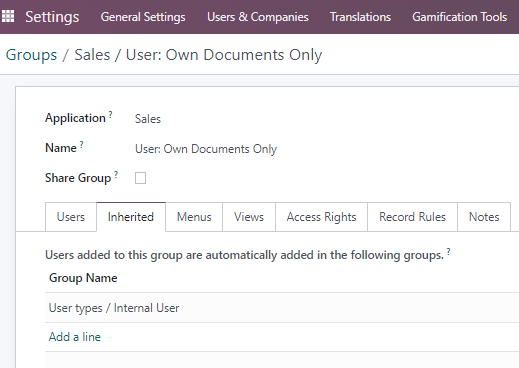This screenshot has height=368, width=519.
Task: Open the General Settings menu
Action: point(143,17)
